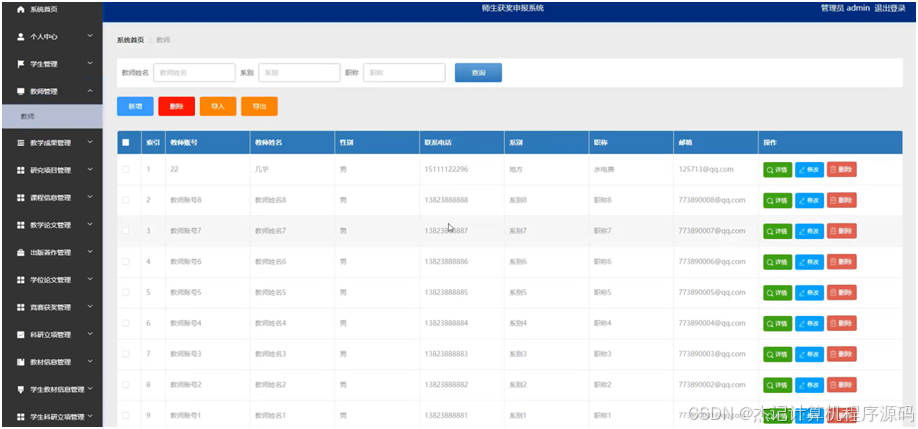Click phone number 15111122296
This screenshot has width=918, height=429.
point(446,169)
